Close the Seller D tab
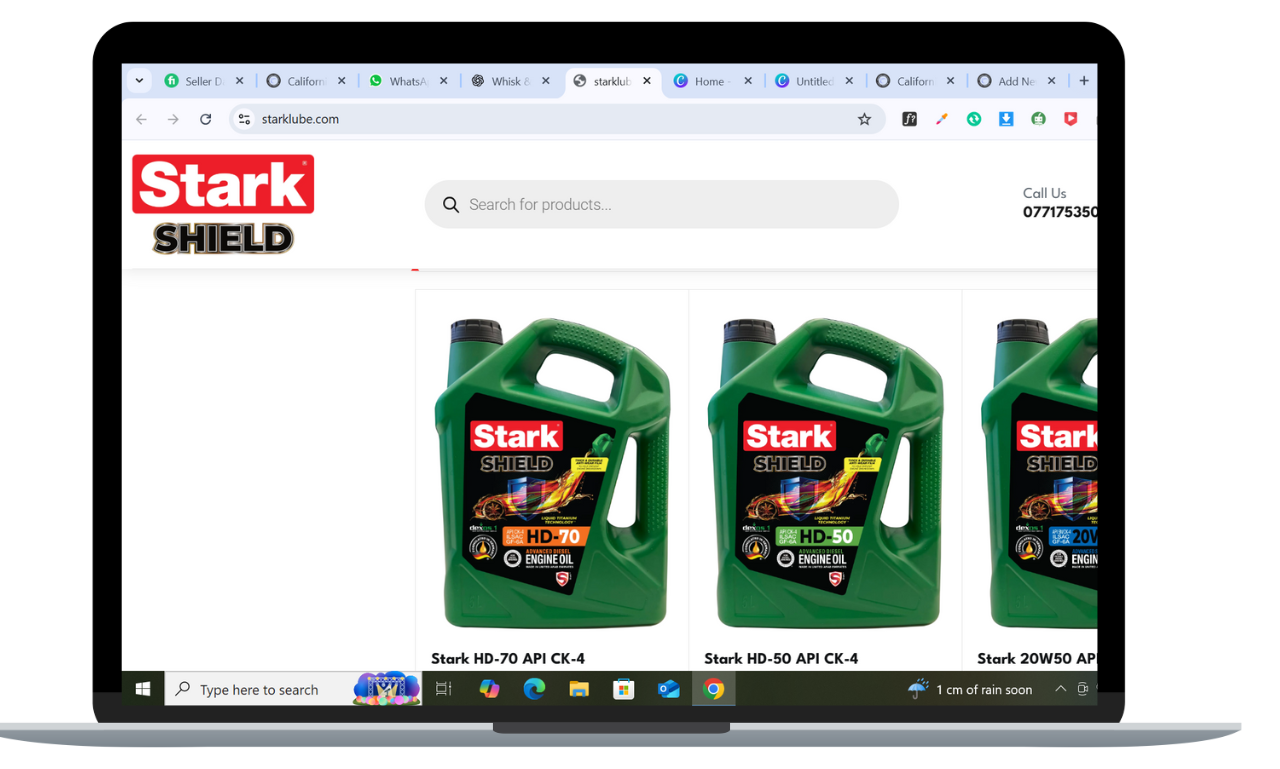 [x=239, y=81]
